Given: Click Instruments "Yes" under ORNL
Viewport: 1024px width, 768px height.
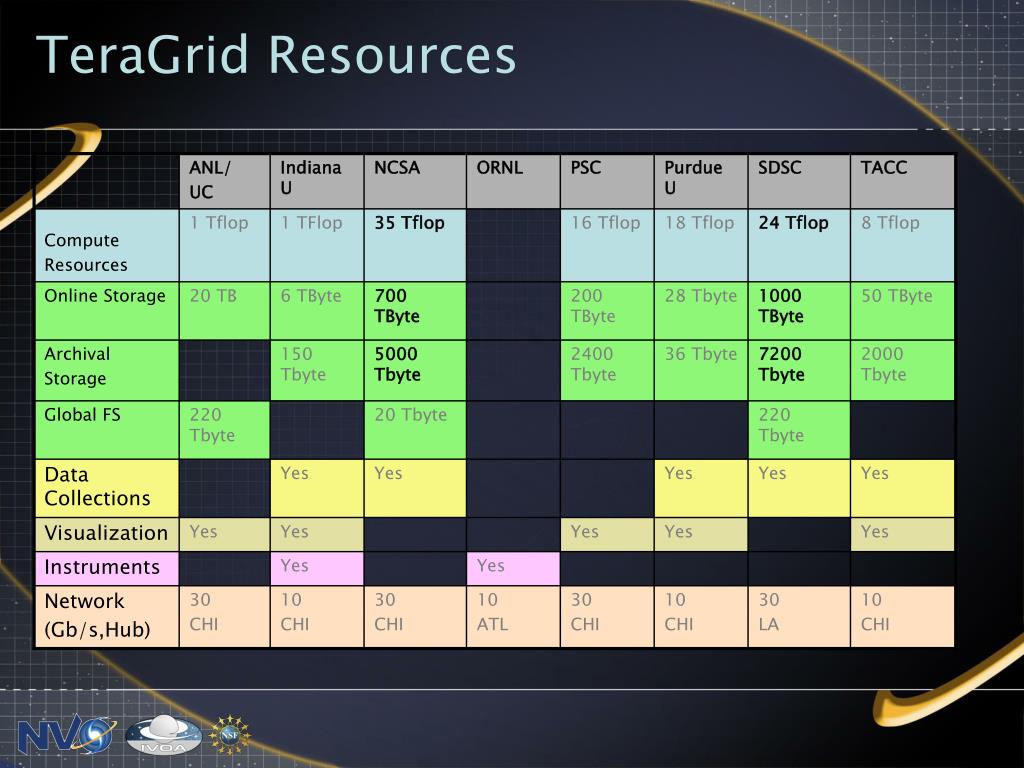Looking at the screenshot, I should tap(513, 568).
